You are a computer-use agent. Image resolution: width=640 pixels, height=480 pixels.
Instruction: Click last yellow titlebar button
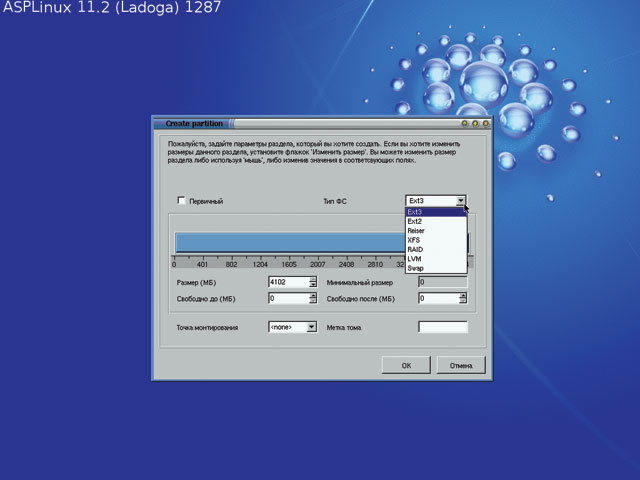(486, 123)
